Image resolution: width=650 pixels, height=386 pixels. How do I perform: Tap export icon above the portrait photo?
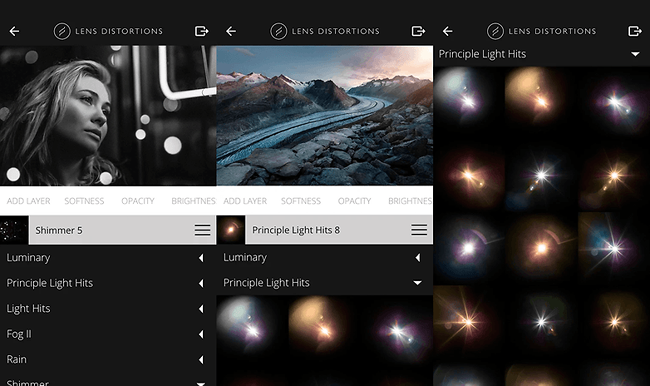click(x=201, y=31)
